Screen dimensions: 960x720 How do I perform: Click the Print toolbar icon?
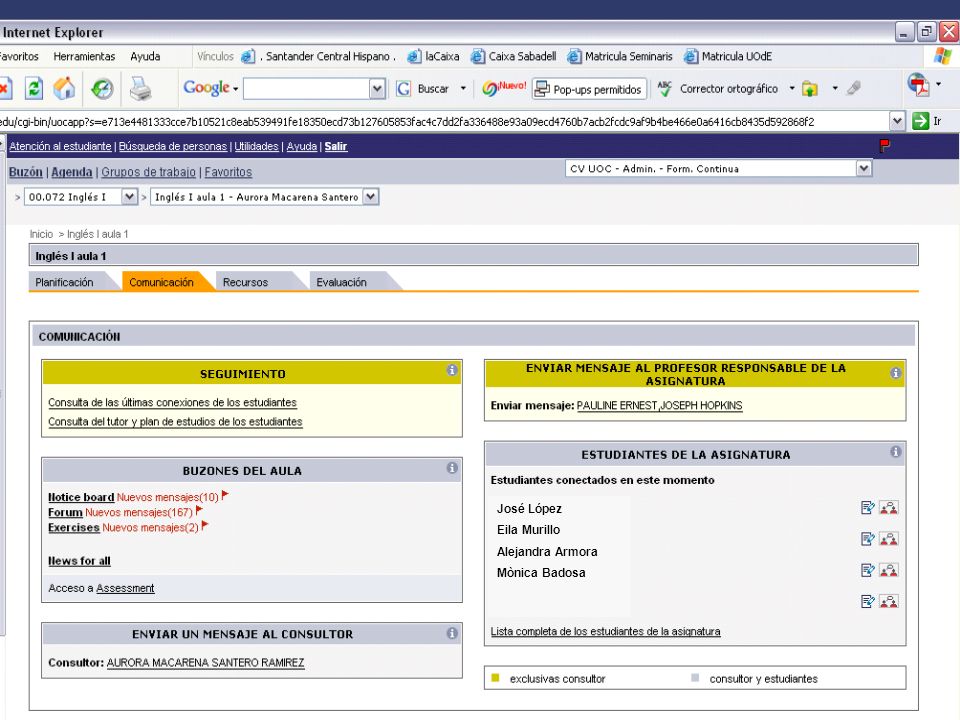[140, 89]
